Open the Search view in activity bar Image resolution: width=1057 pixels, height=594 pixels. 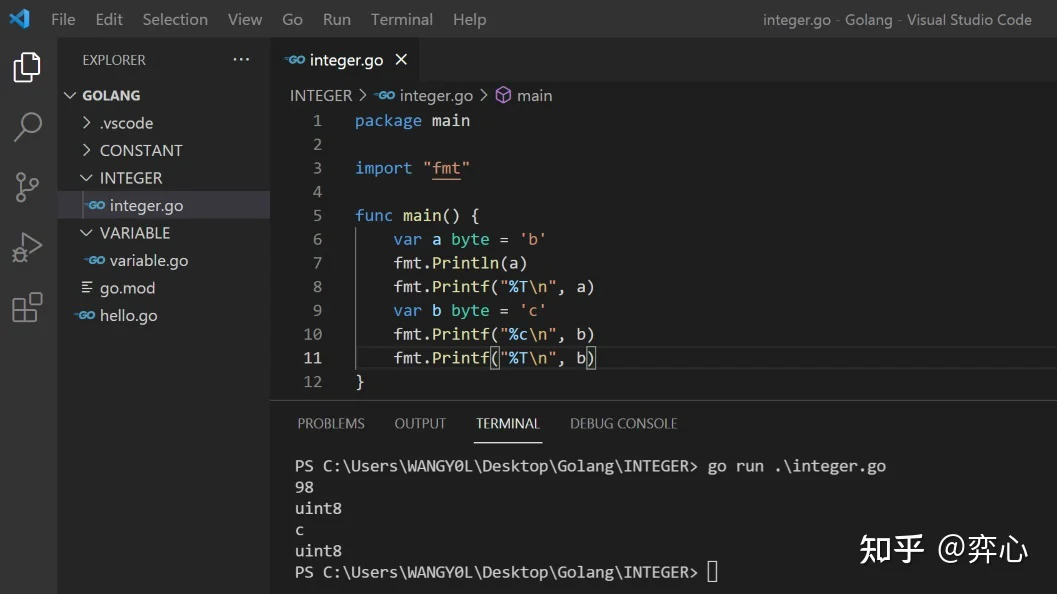27,127
